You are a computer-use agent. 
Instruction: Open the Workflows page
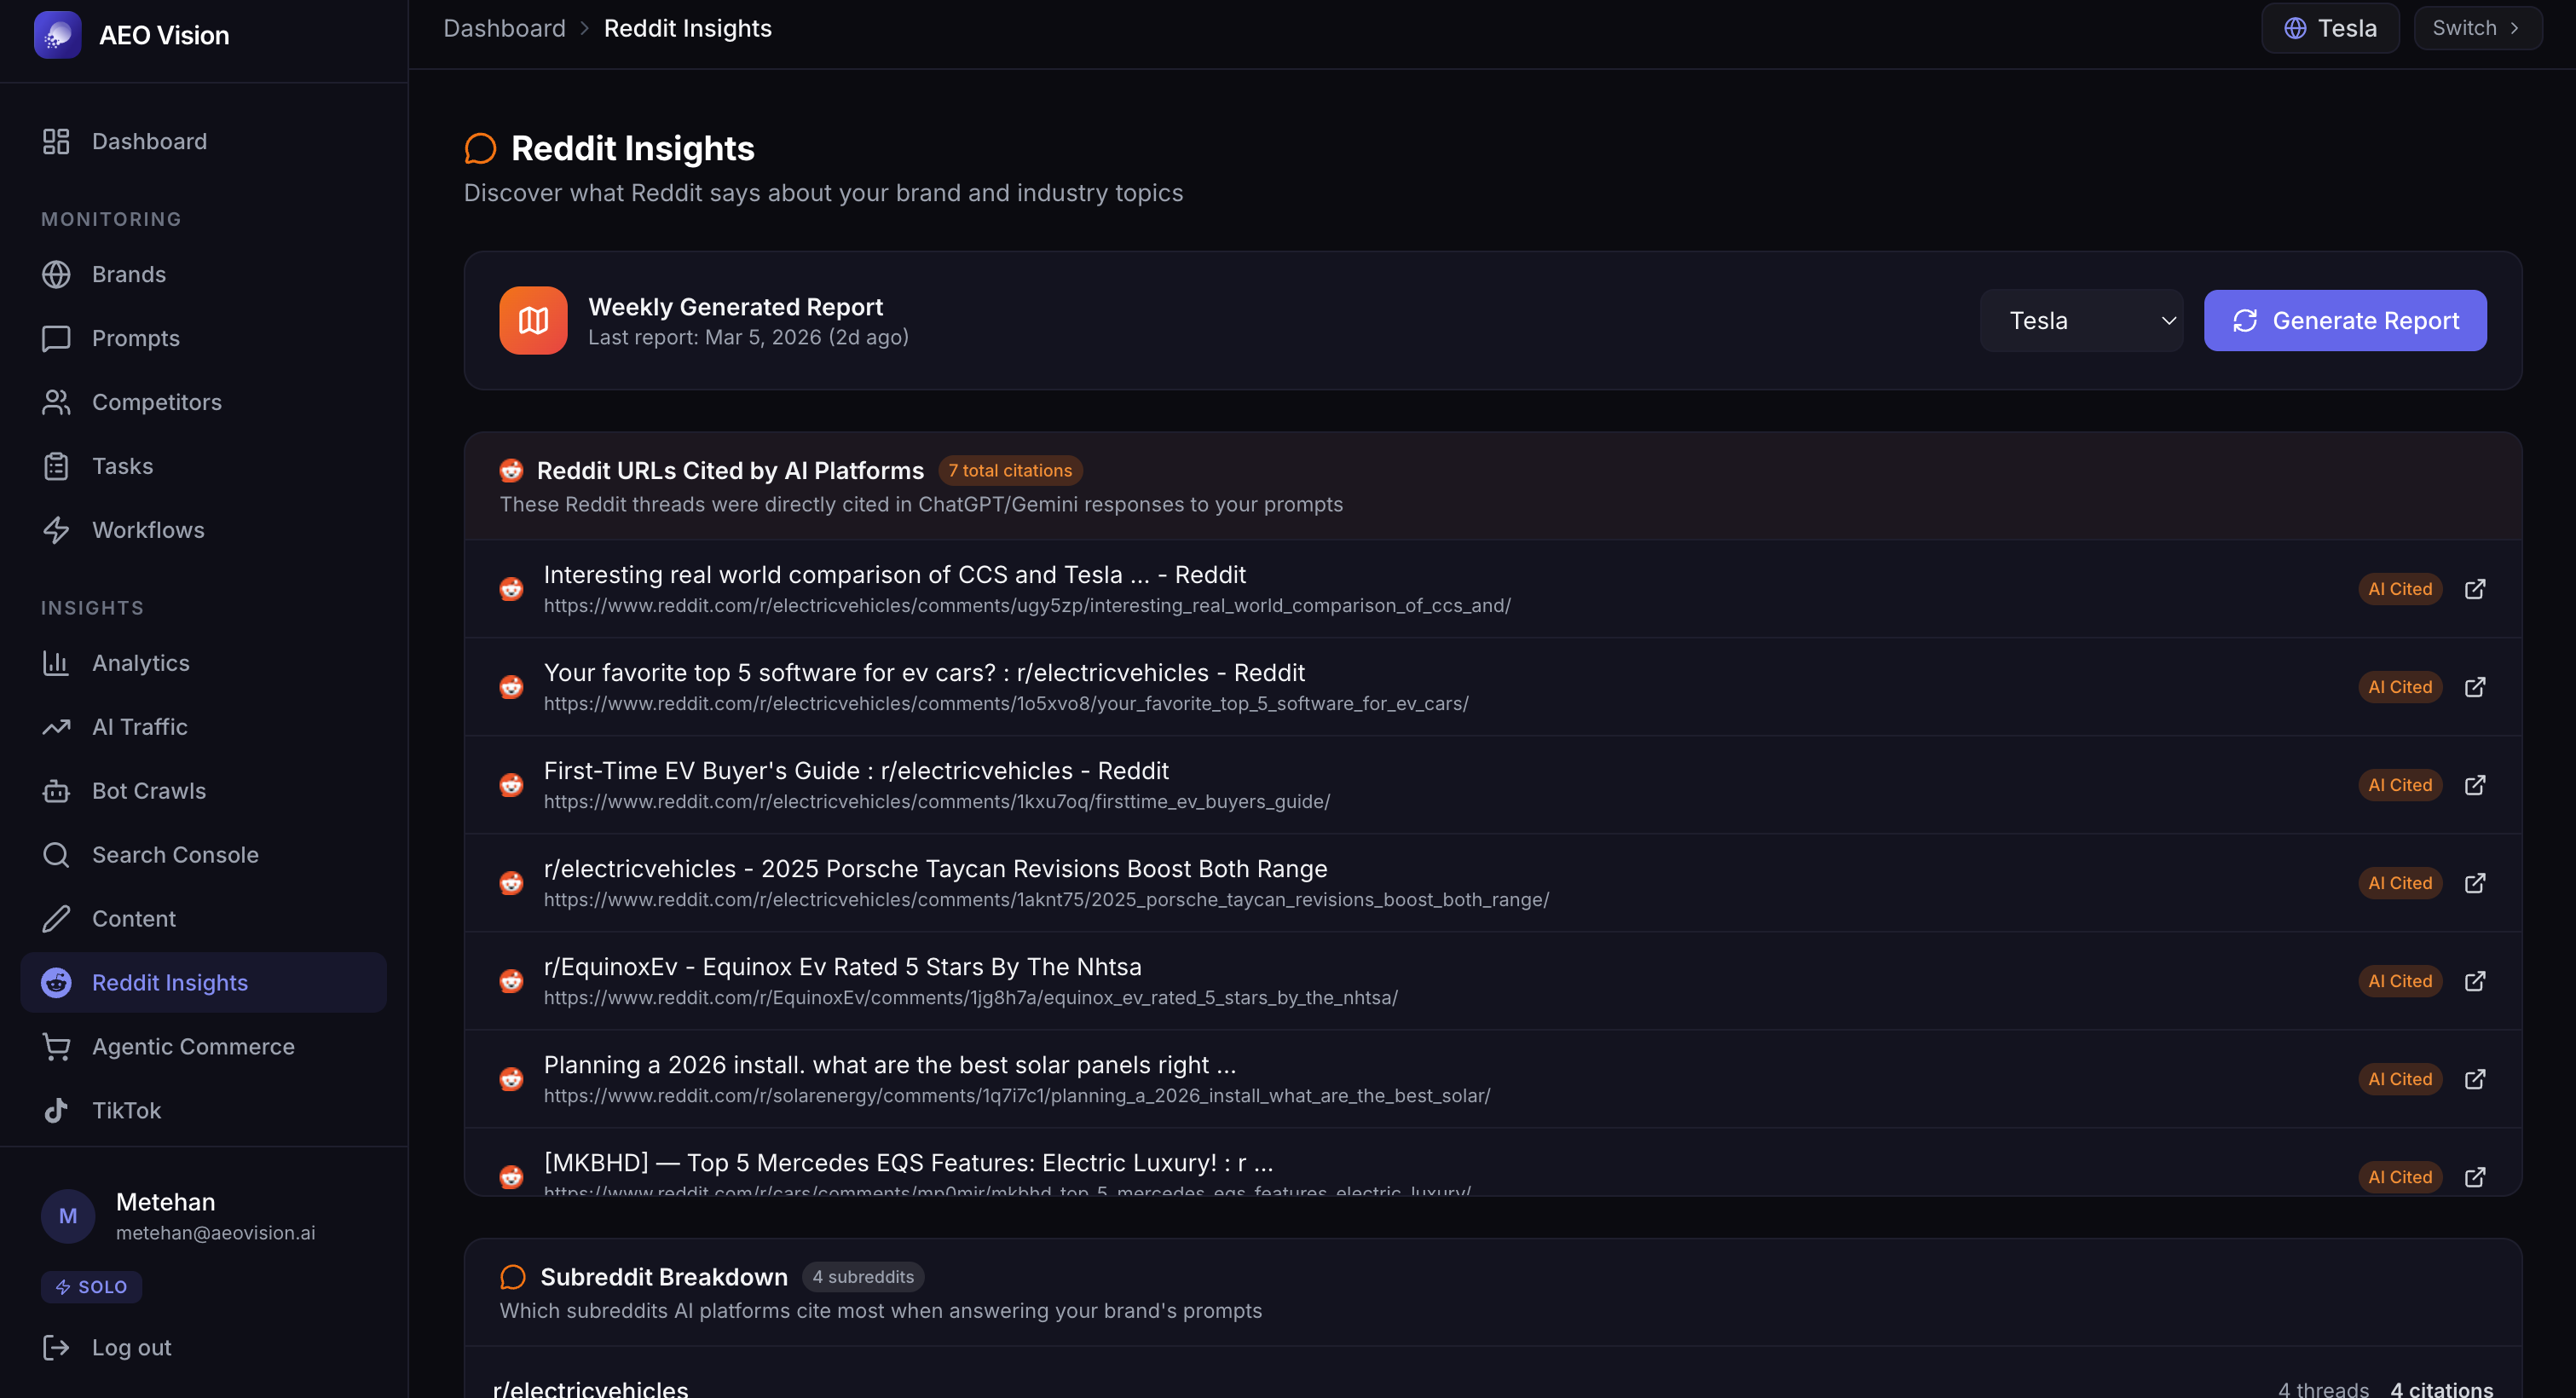click(x=147, y=530)
